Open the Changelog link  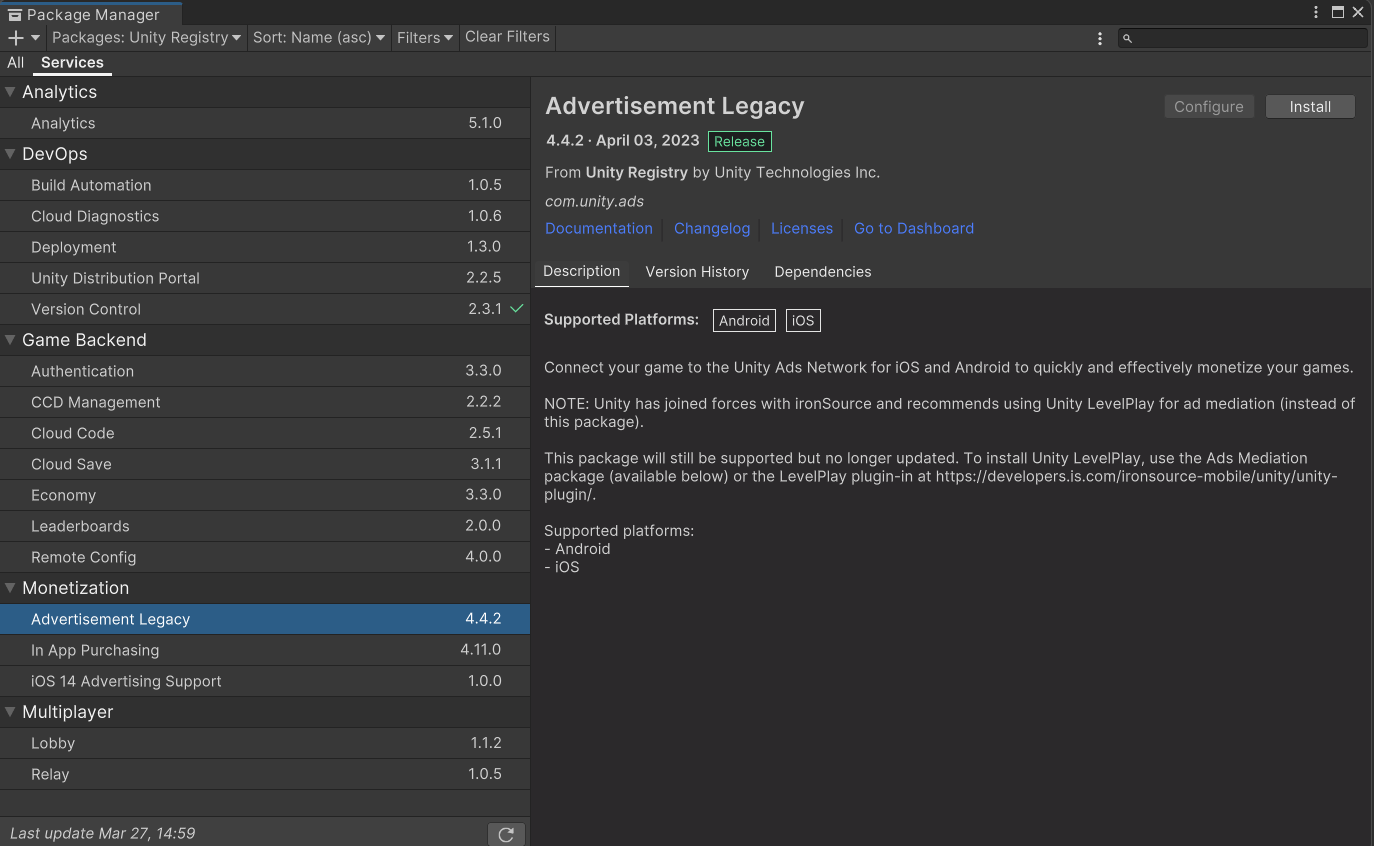pos(712,228)
